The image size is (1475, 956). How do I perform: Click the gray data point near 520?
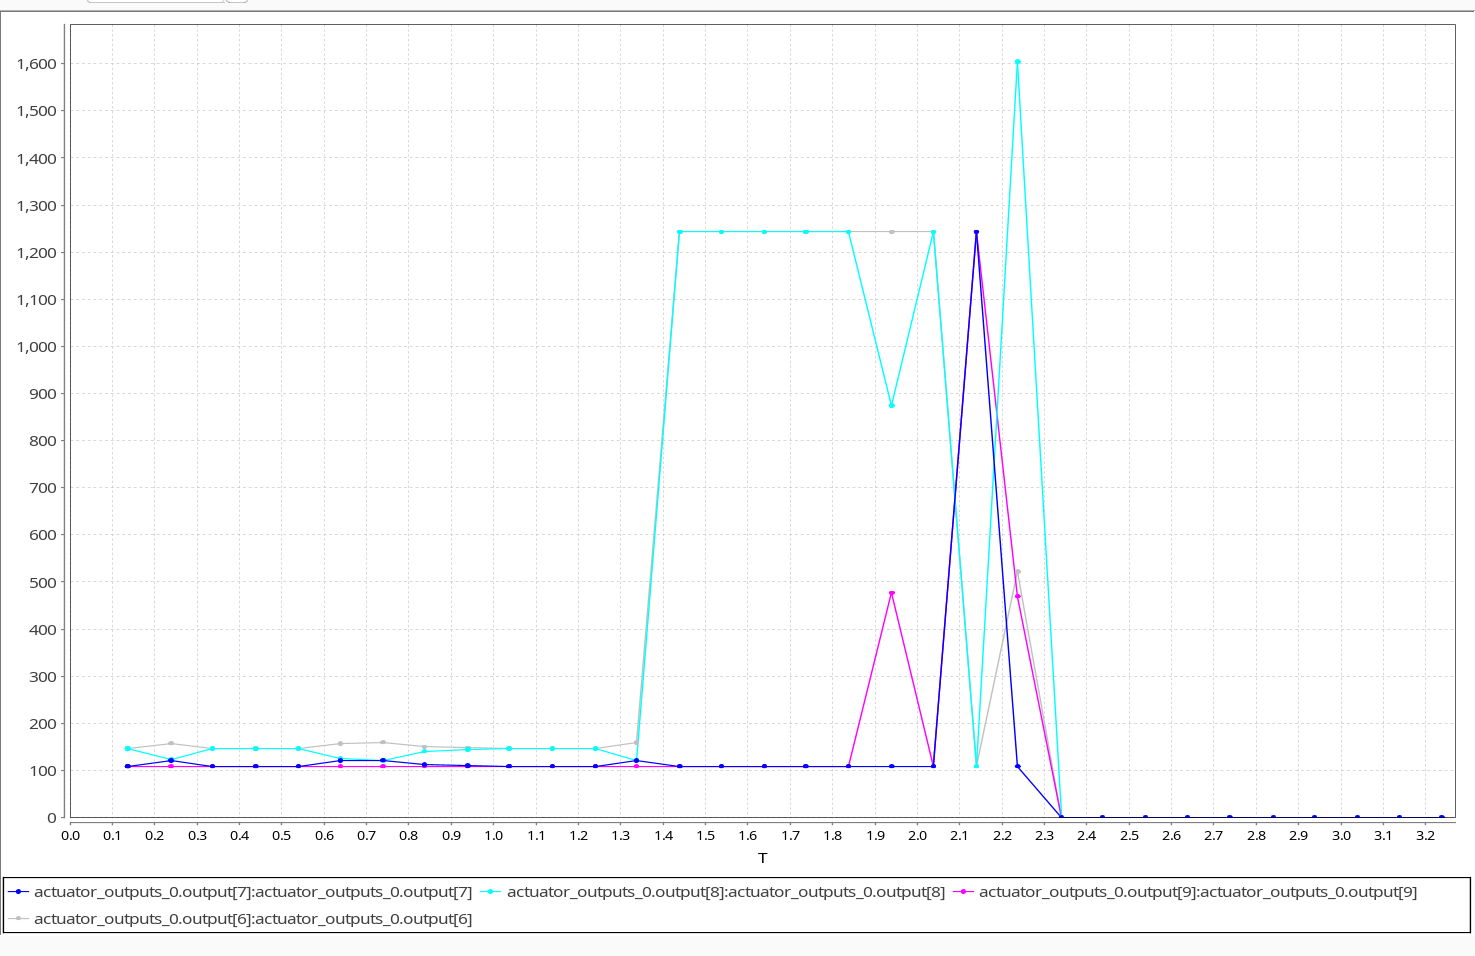[1018, 572]
